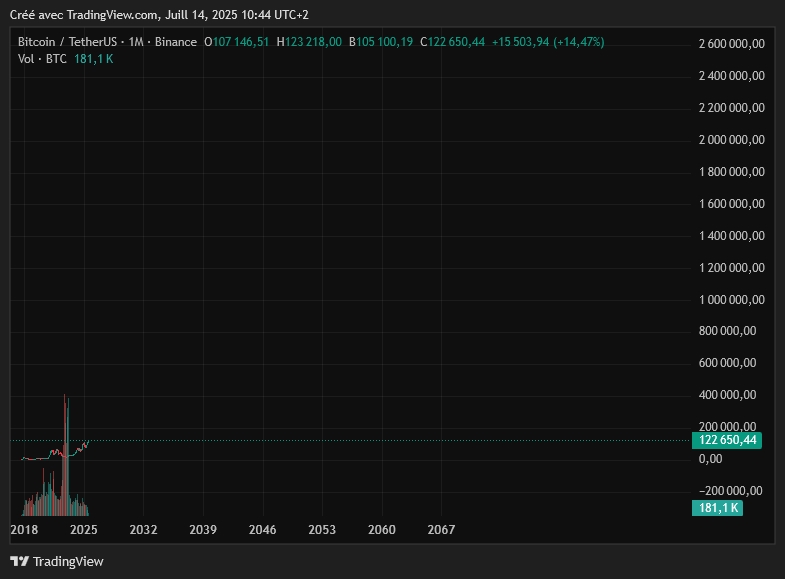
Task: Click the Binance exchange name in legend
Action: click(175, 42)
